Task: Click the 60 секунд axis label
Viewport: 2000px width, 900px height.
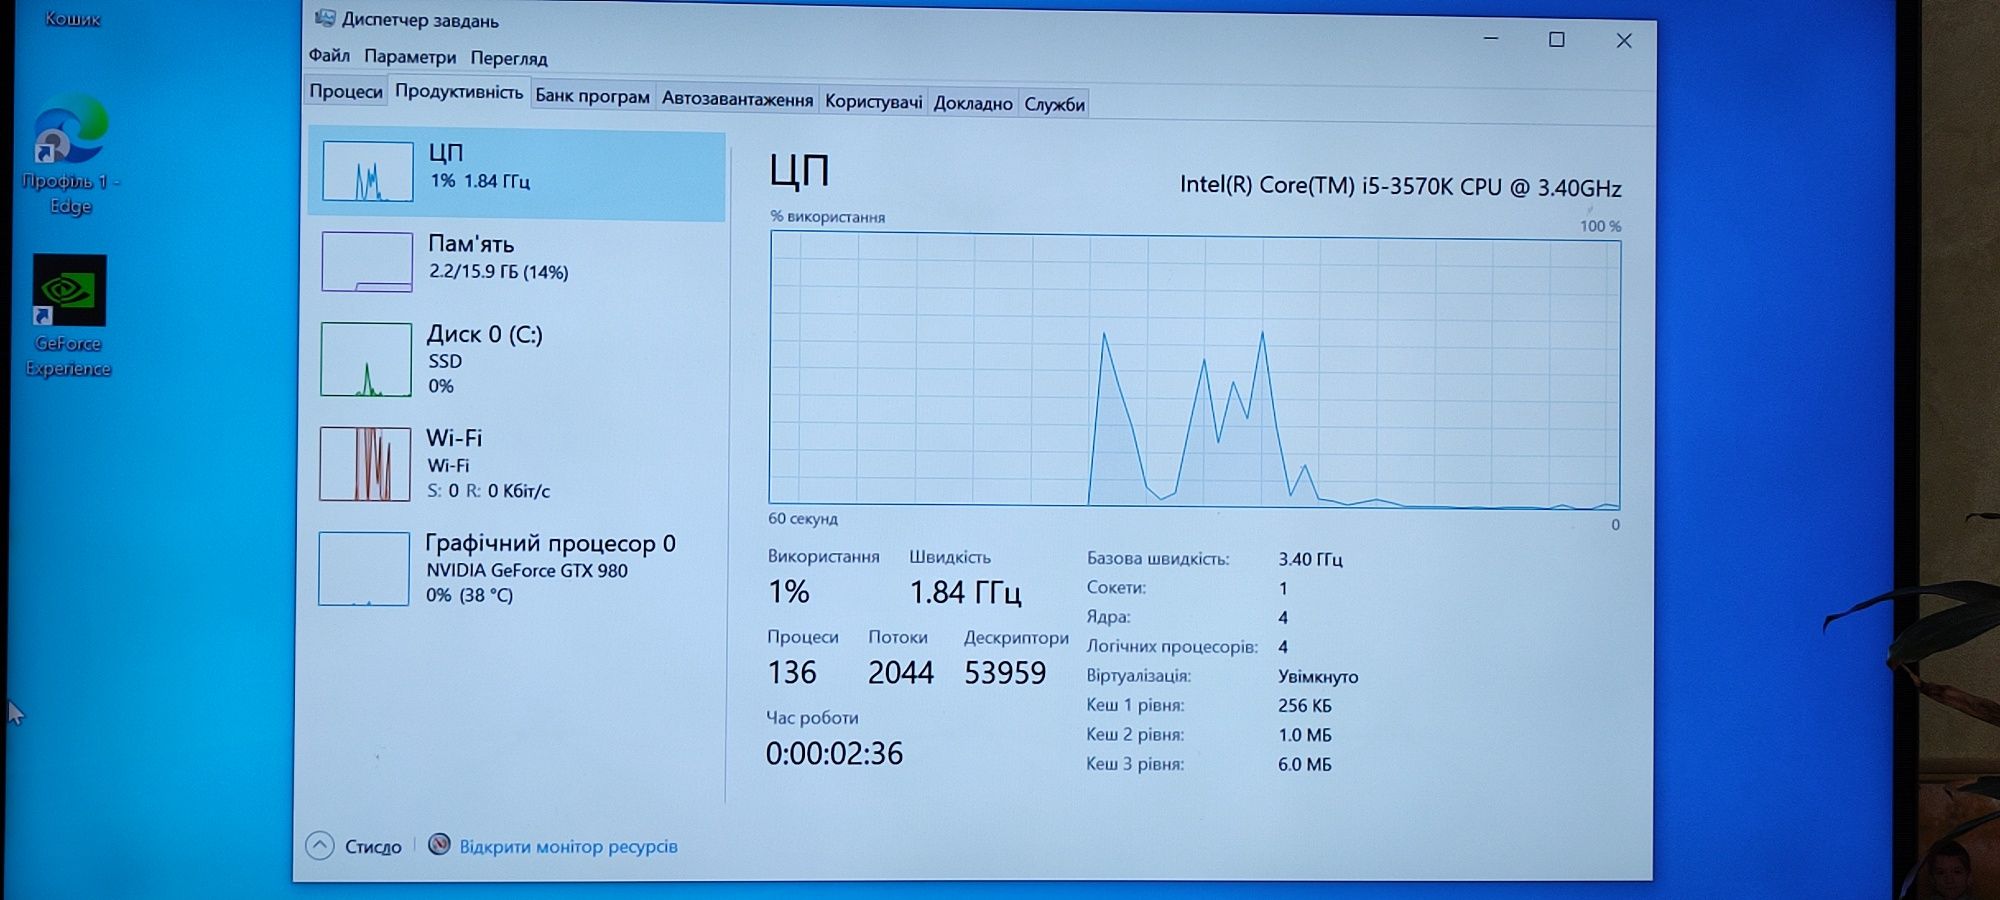Action: [x=803, y=518]
